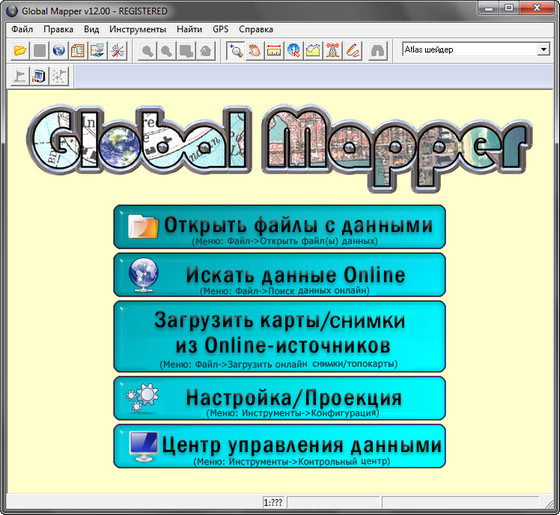Select the Zoom tool magnifier icon
Image resolution: width=560 pixels, height=515 pixels.
pyautogui.click(x=236, y=51)
